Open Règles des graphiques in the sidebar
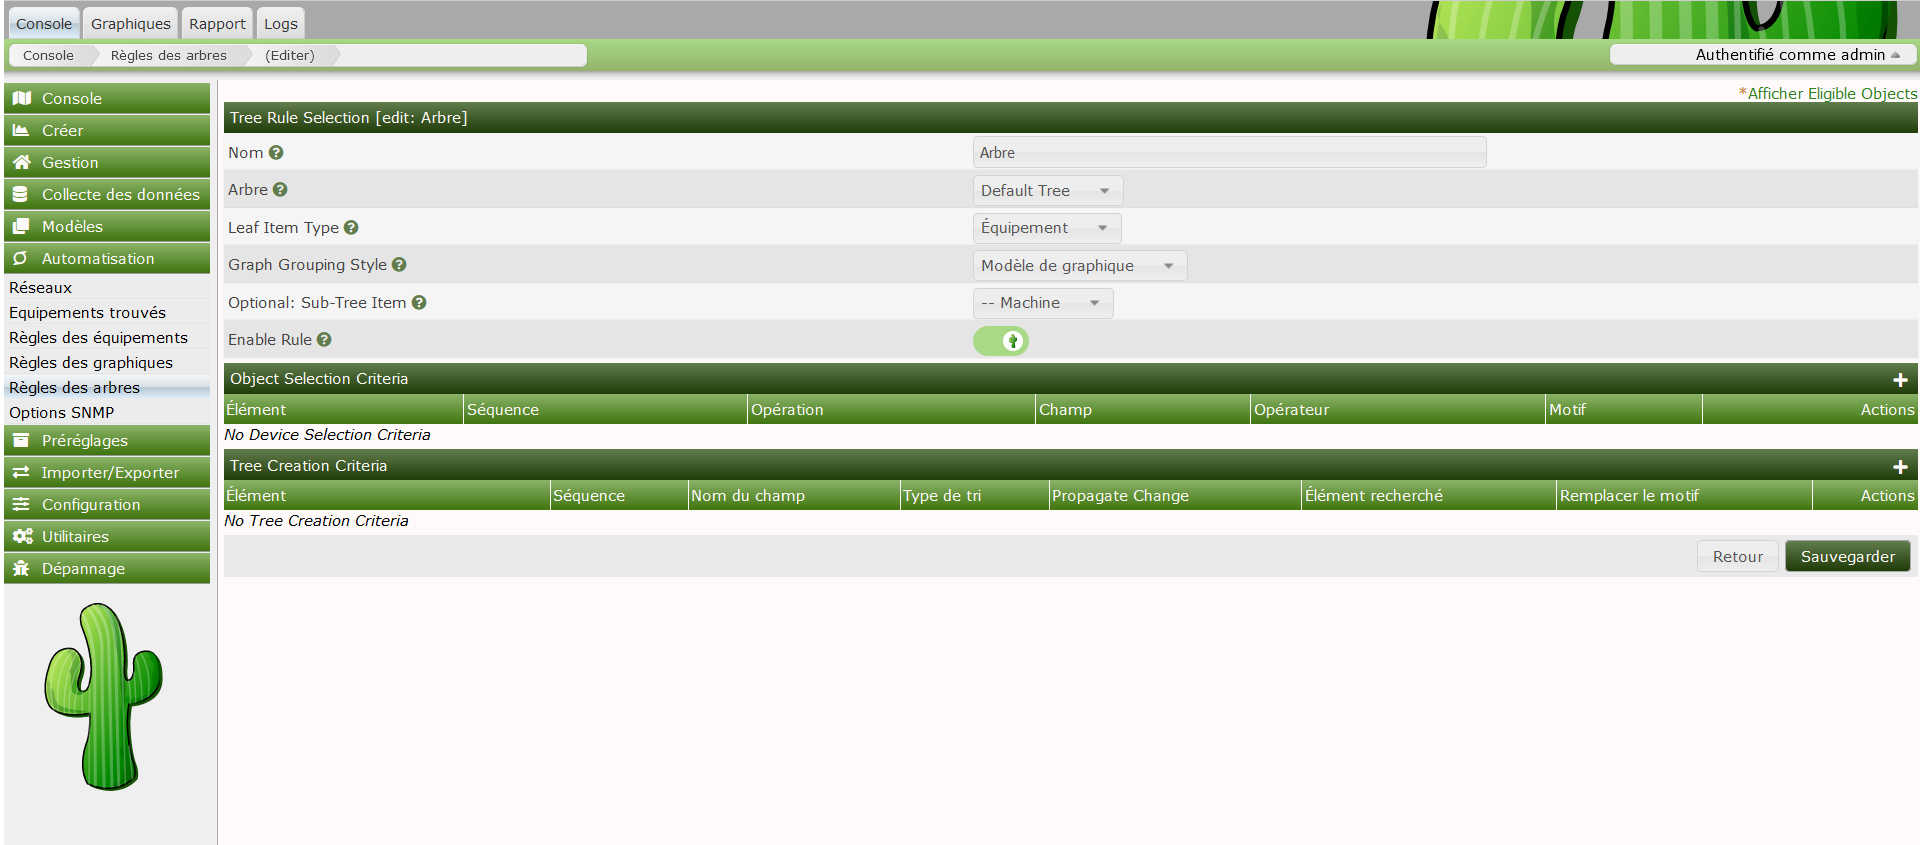Image resolution: width=1920 pixels, height=845 pixels. (91, 363)
